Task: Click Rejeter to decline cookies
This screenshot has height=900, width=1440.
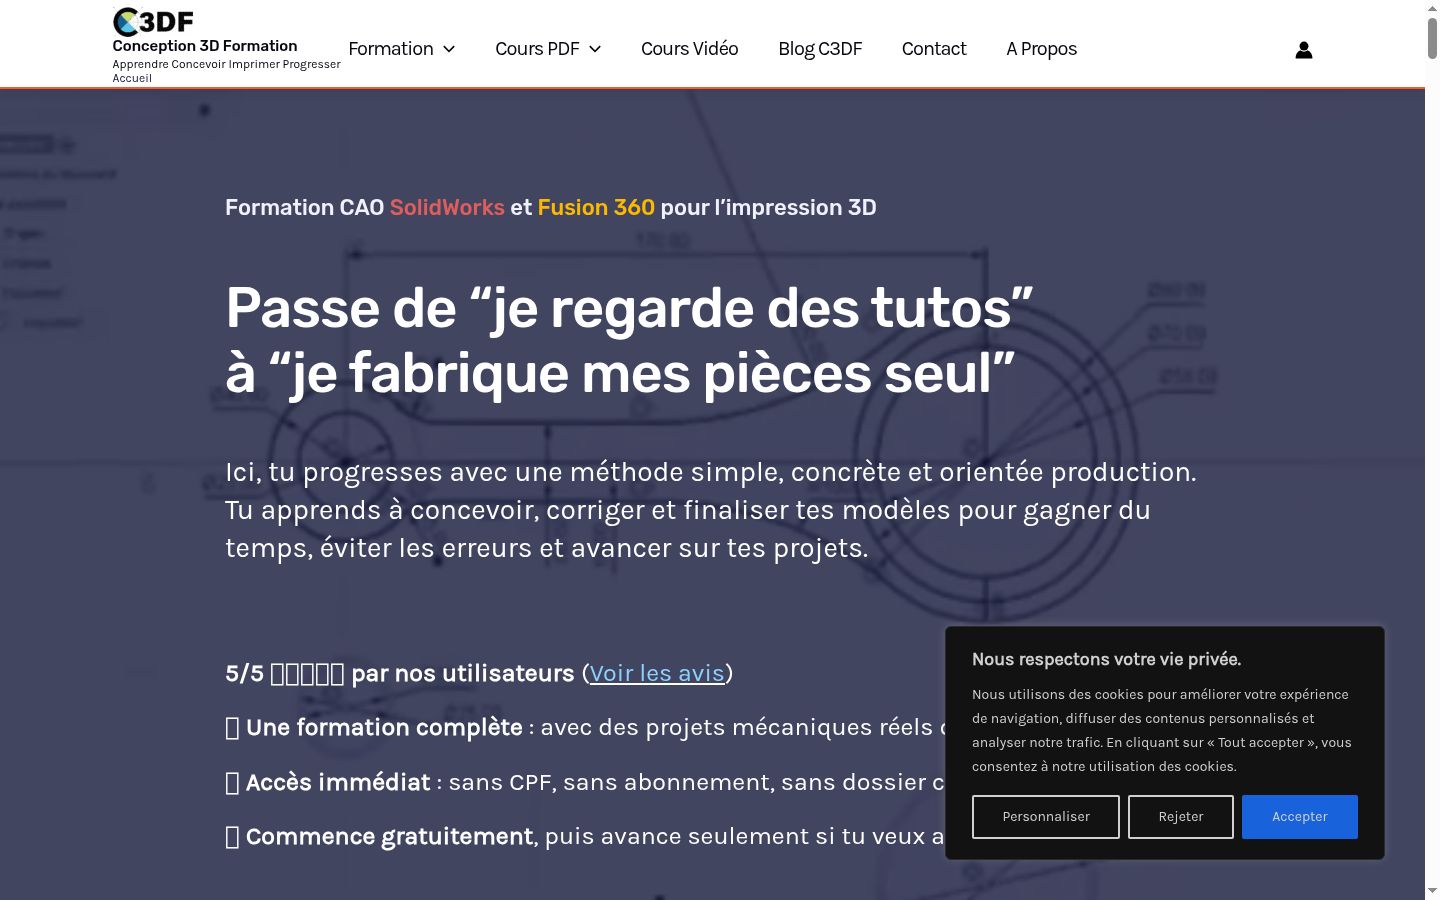Action: pyautogui.click(x=1181, y=817)
